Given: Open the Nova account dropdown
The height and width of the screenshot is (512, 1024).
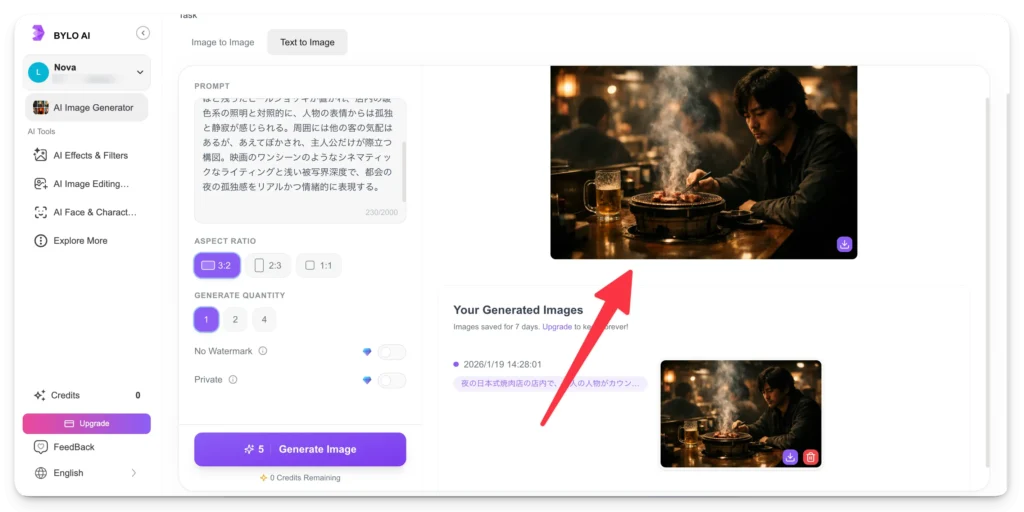Looking at the screenshot, I should point(86,72).
